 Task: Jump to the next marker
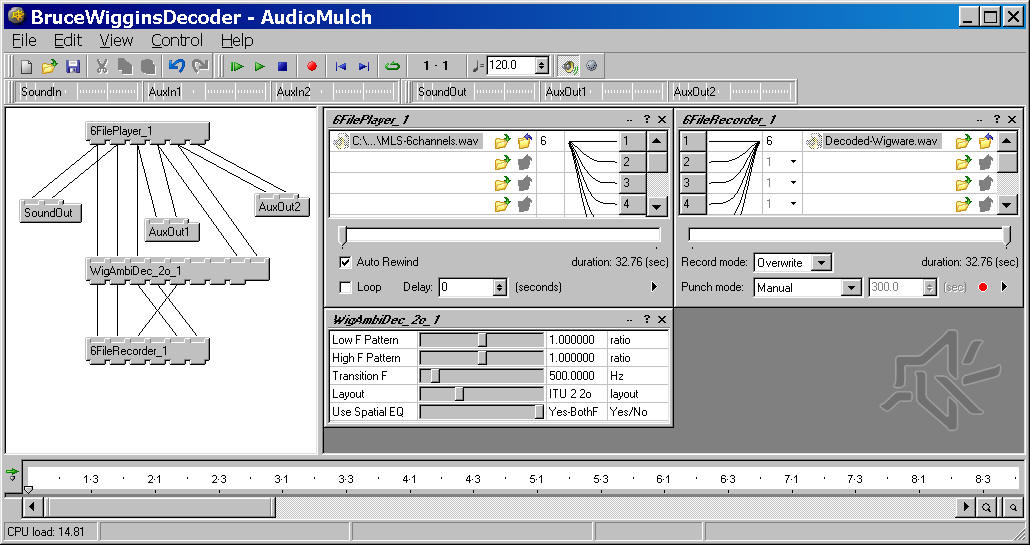click(x=364, y=66)
